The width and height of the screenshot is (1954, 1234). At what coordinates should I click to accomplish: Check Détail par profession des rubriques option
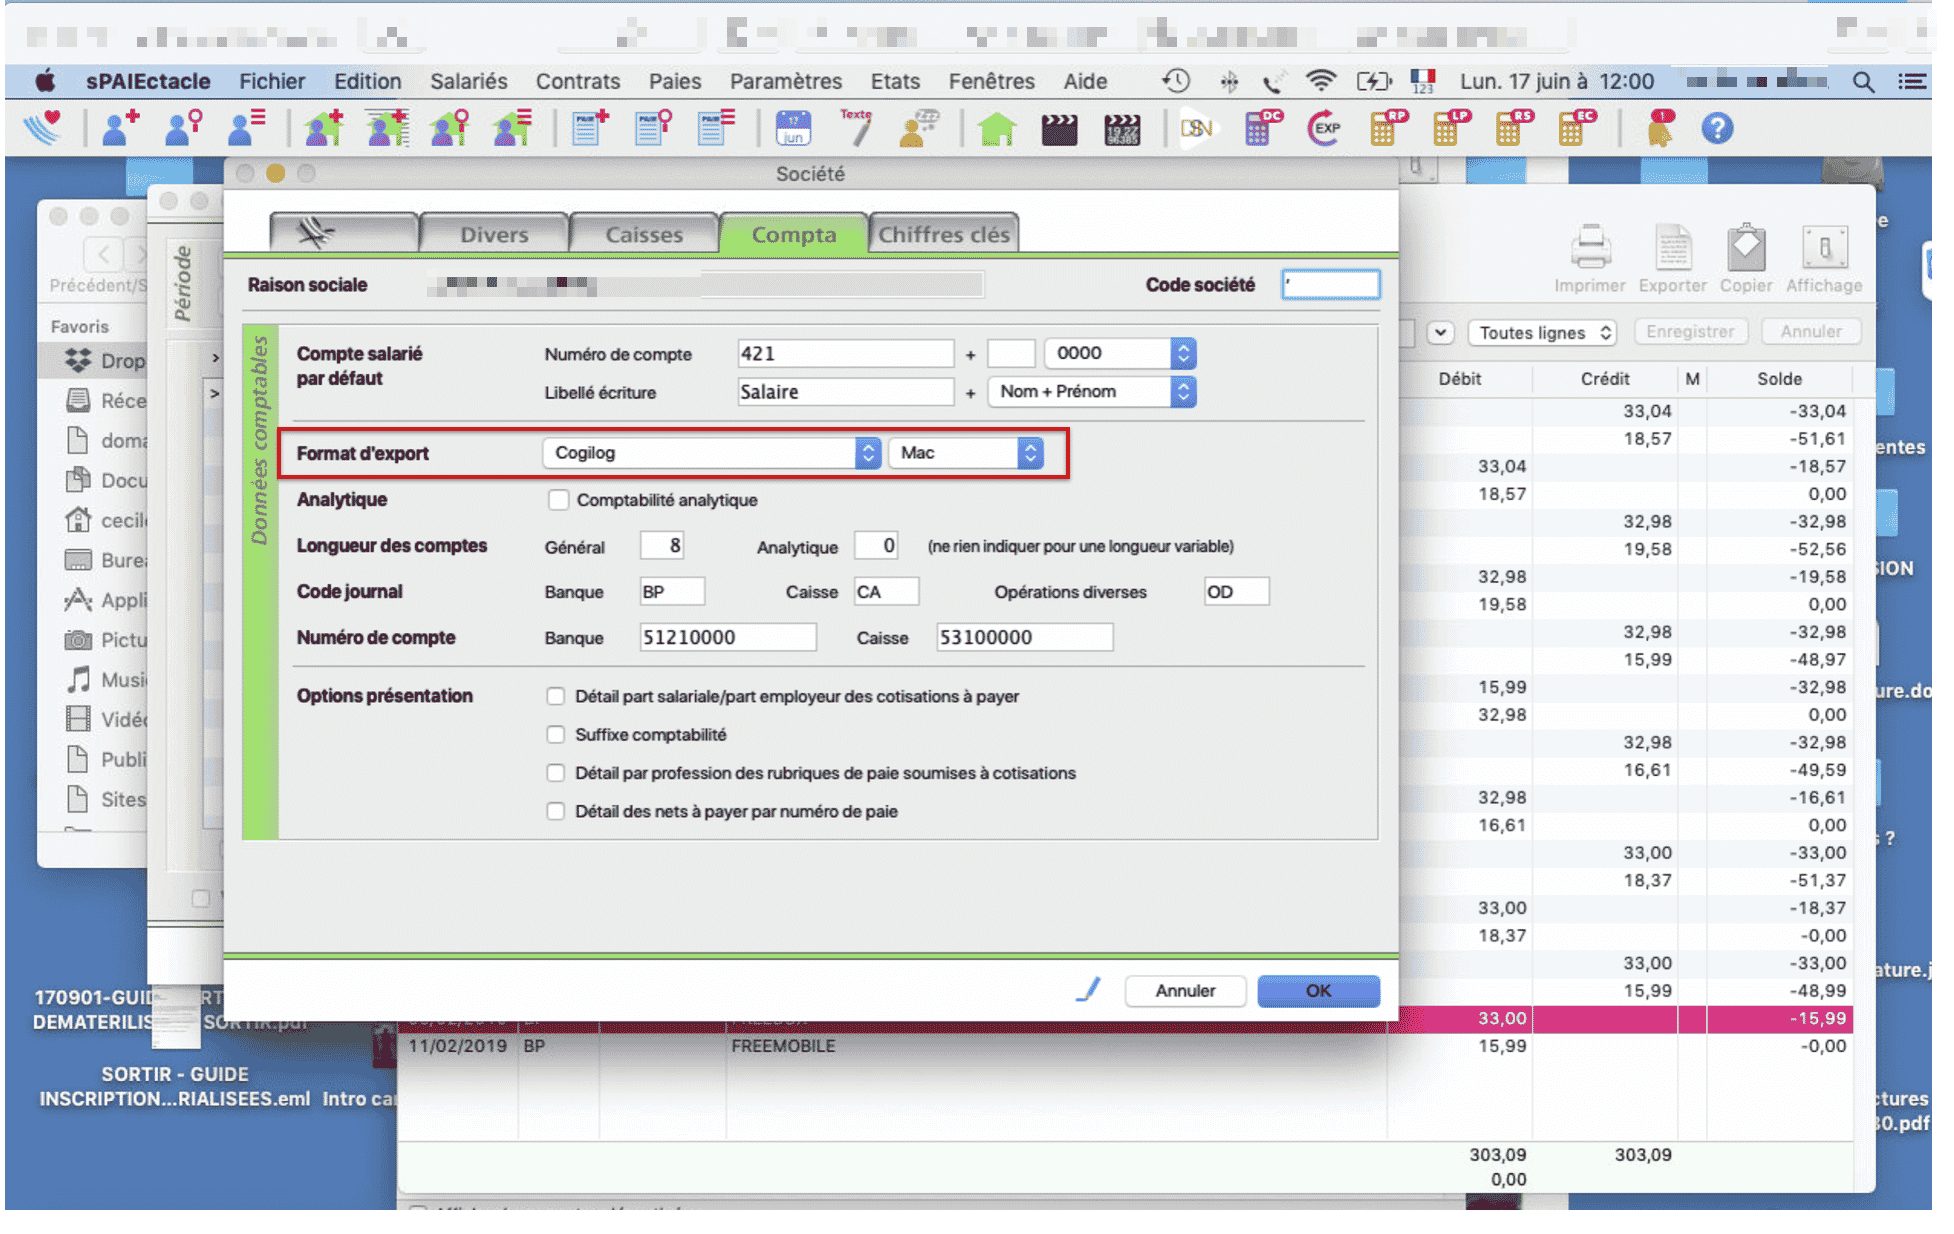556,772
